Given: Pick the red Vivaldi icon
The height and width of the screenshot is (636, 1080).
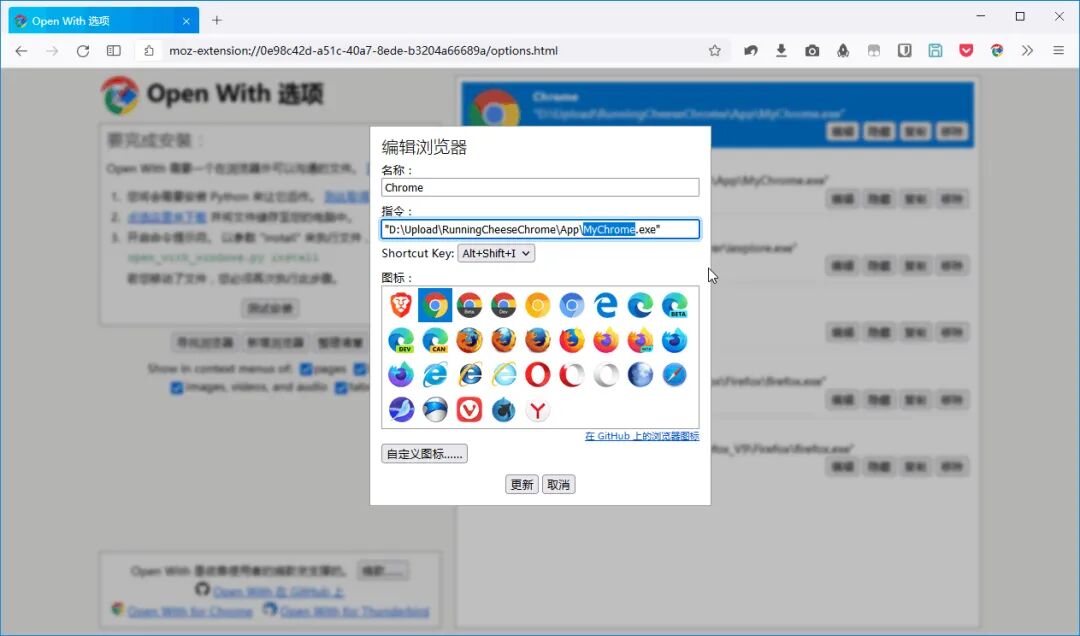Looking at the screenshot, I should coord(469,410).
